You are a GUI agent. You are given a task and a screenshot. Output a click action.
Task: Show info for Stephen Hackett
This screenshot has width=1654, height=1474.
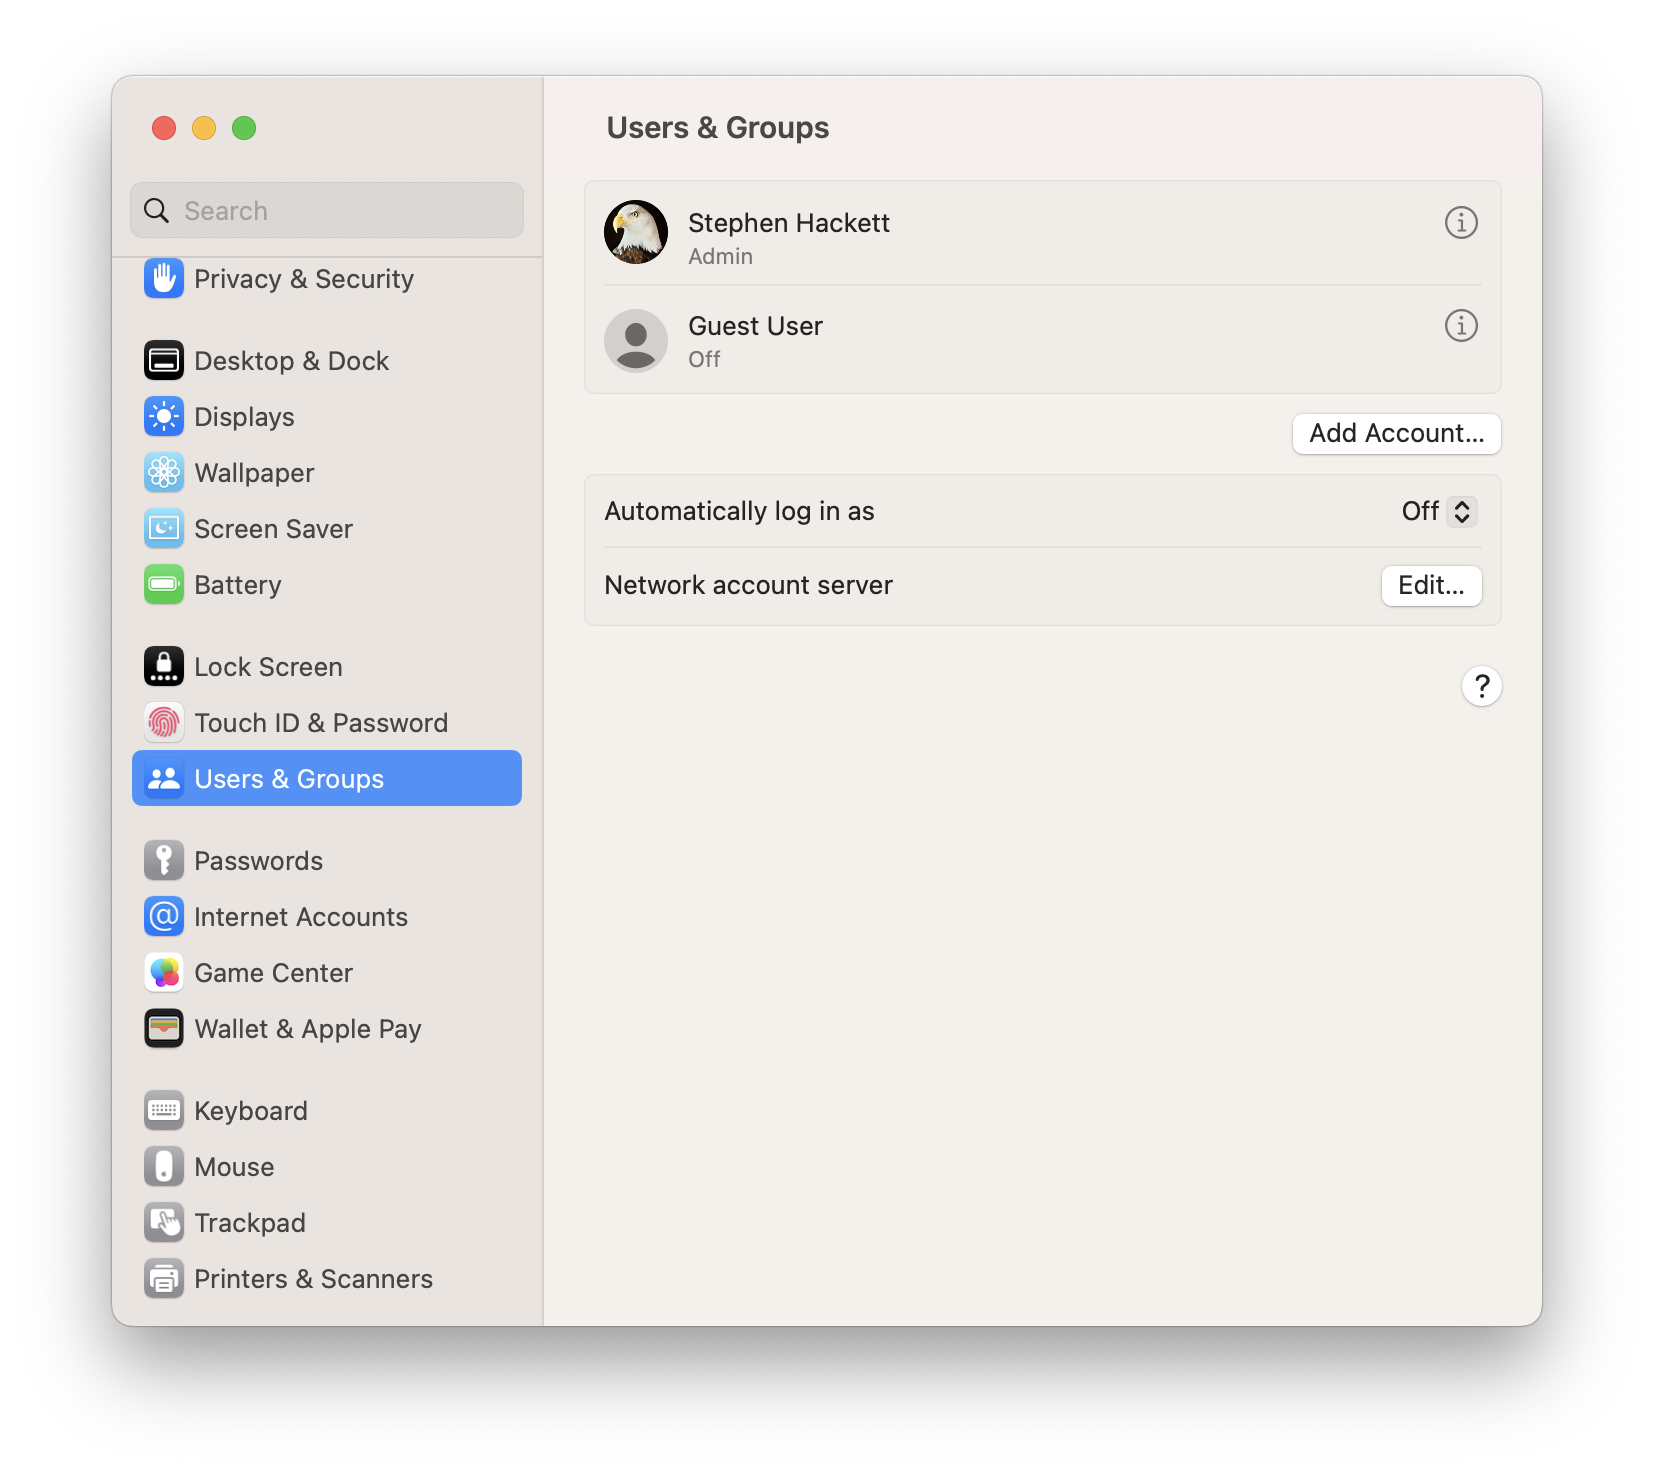tap(1461, 223)
